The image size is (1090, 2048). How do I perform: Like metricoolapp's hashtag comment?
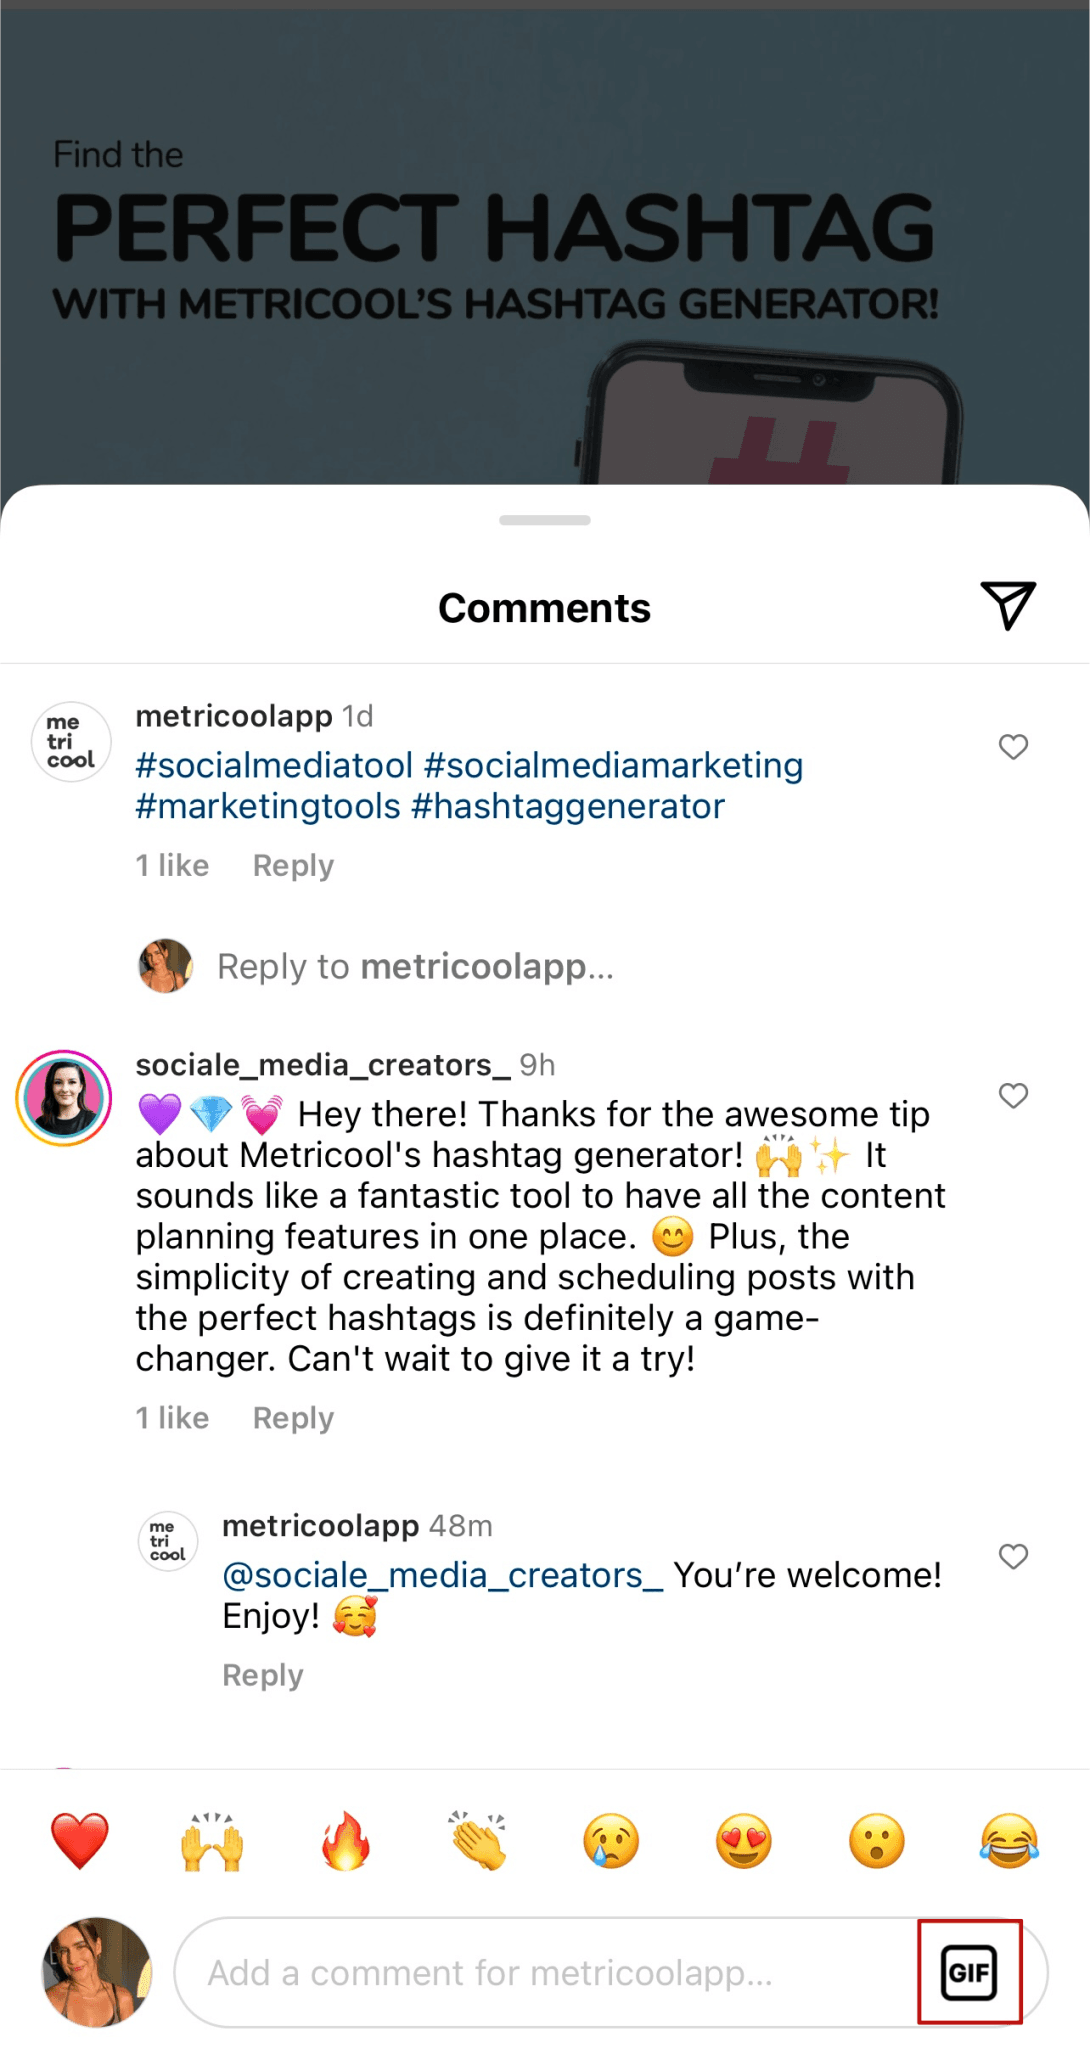(x=1013, y=746)
